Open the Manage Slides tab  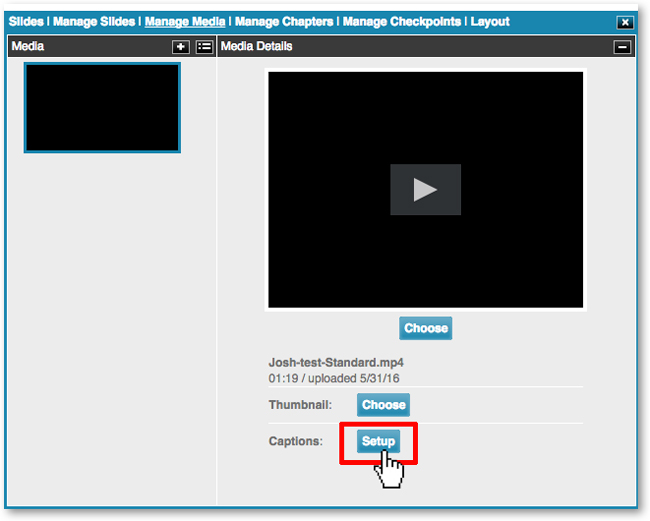tap(94, 22)
